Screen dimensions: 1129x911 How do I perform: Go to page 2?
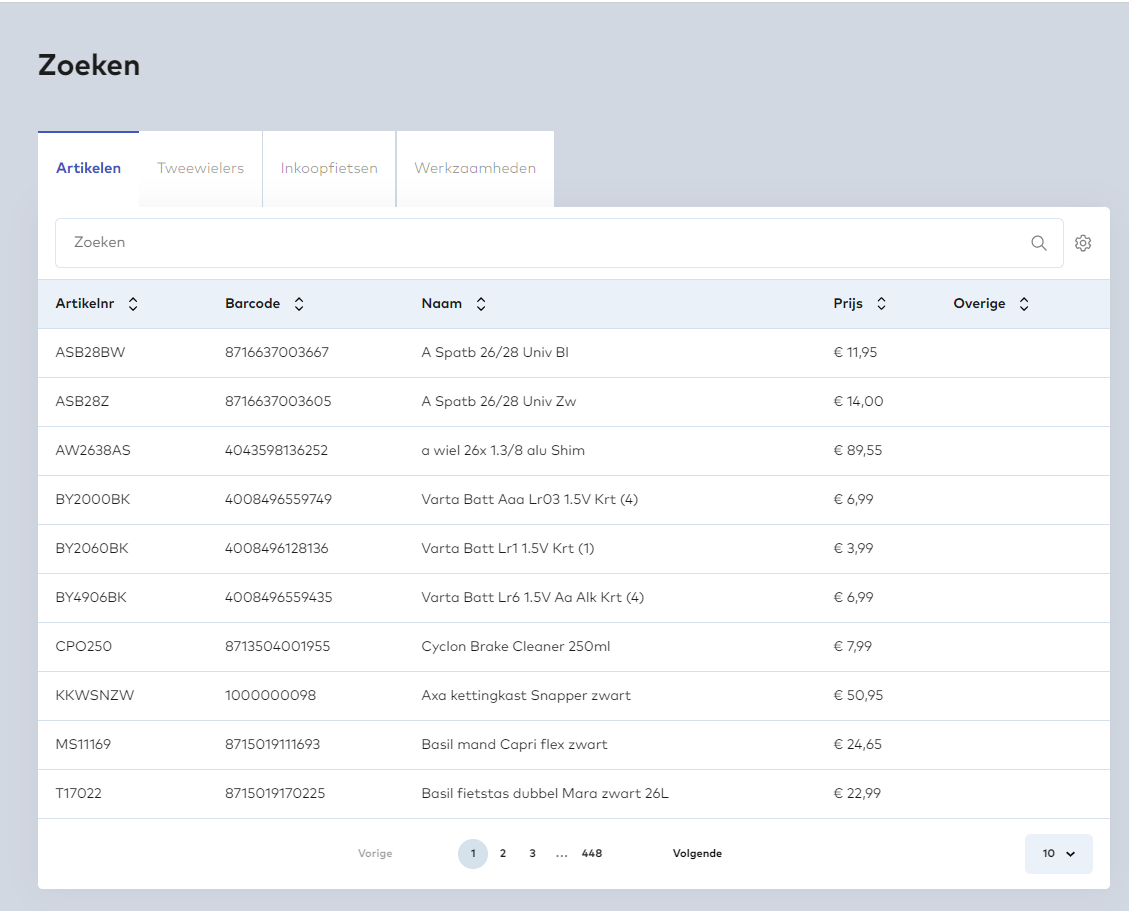(503, 854)
